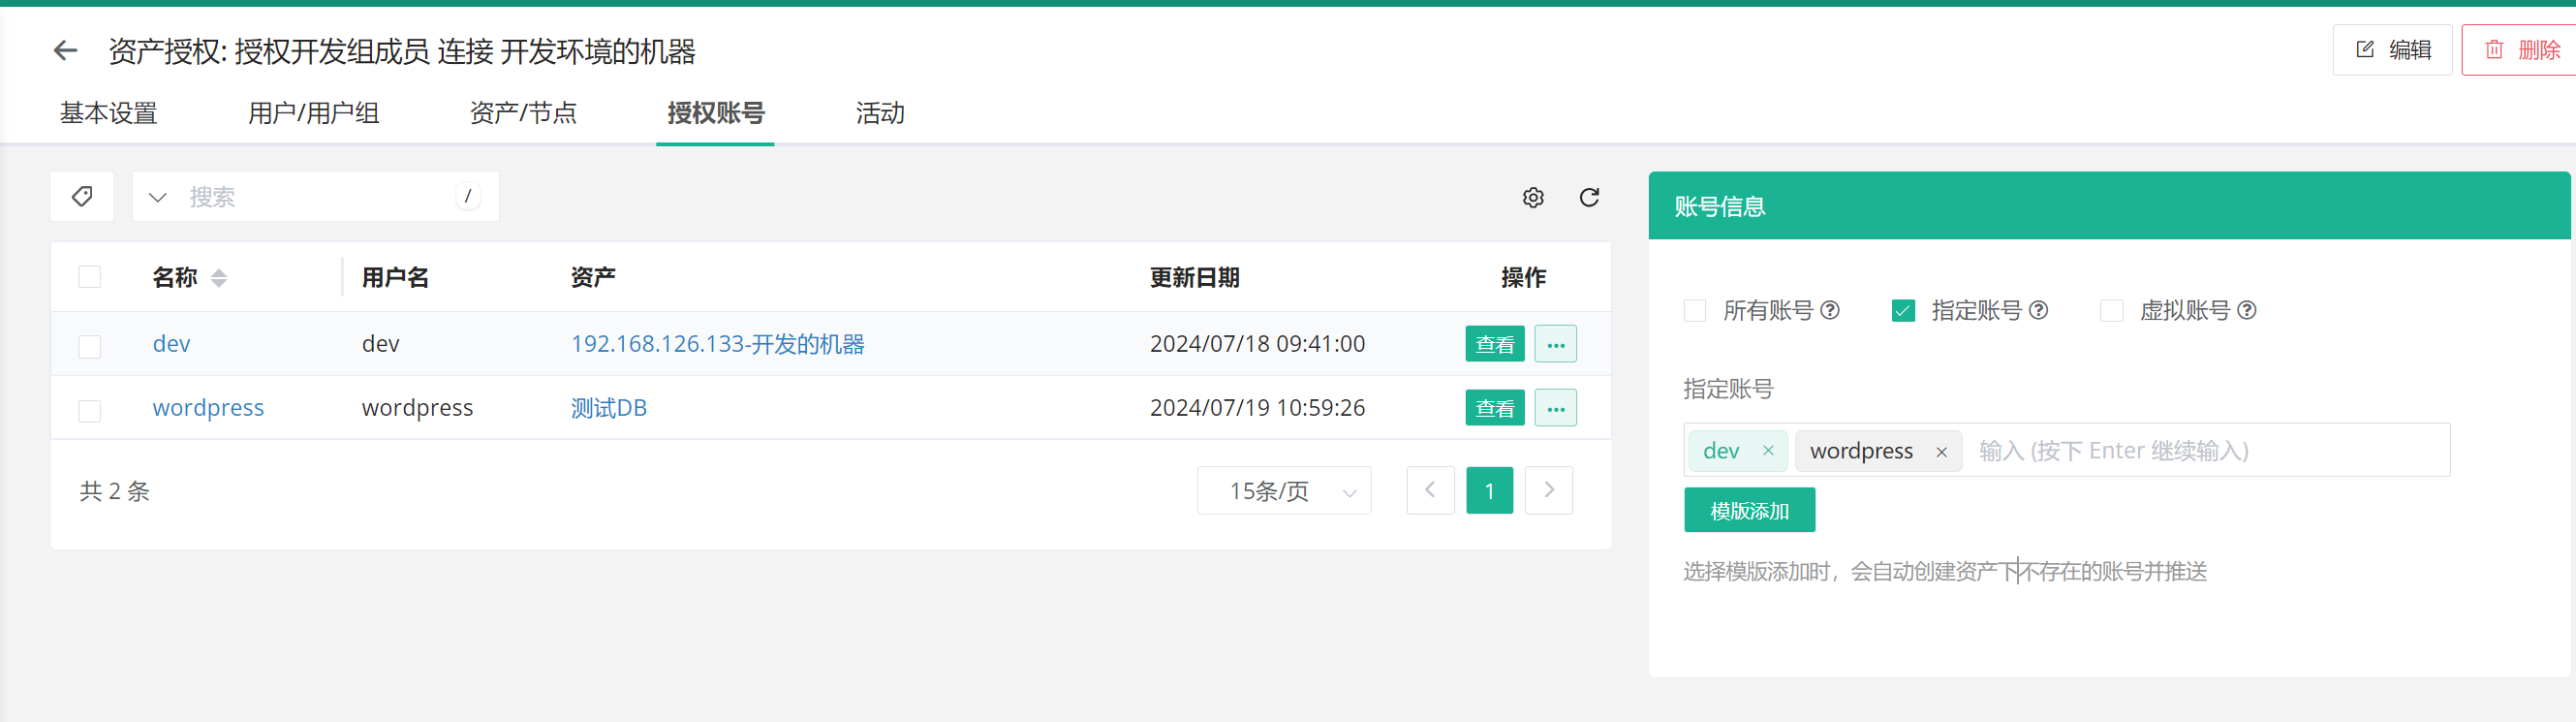Expand the search filter chevron

tap(157, 197)
